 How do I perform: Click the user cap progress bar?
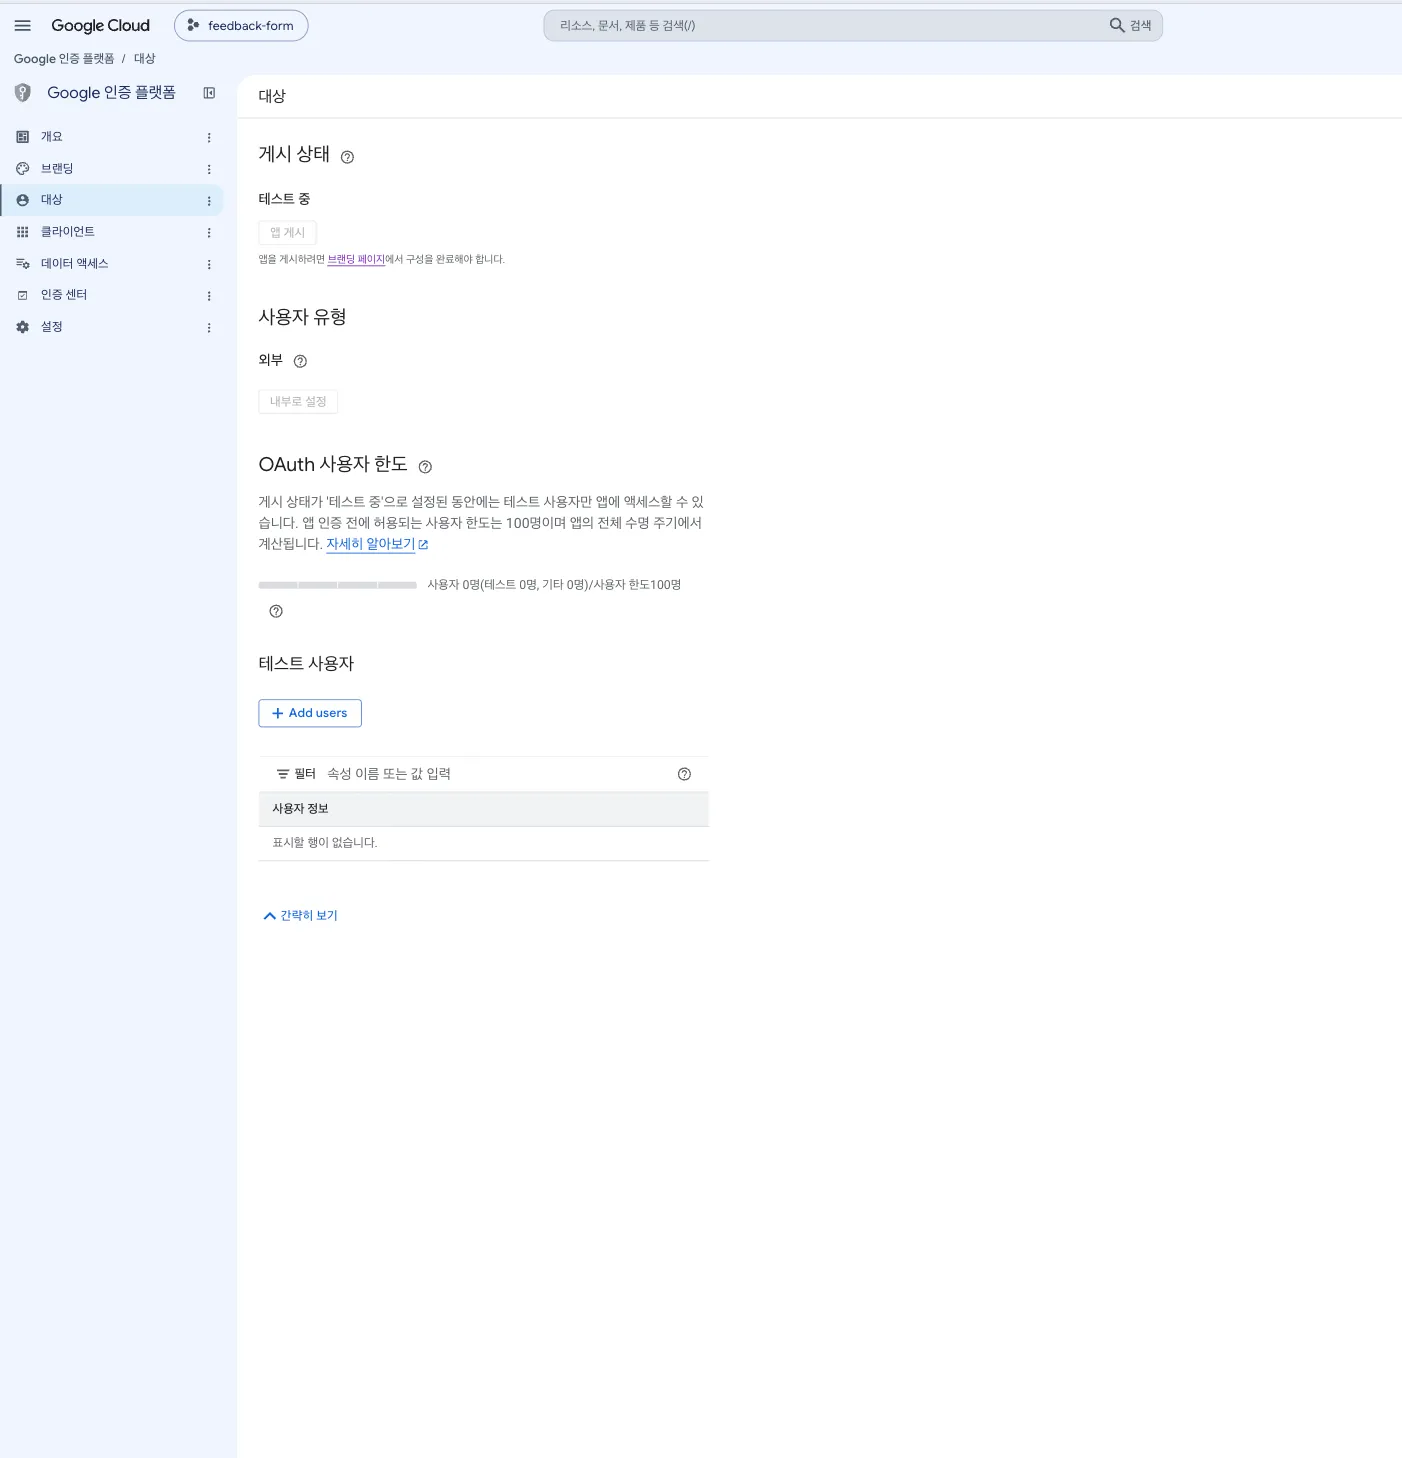coord(338,585)
